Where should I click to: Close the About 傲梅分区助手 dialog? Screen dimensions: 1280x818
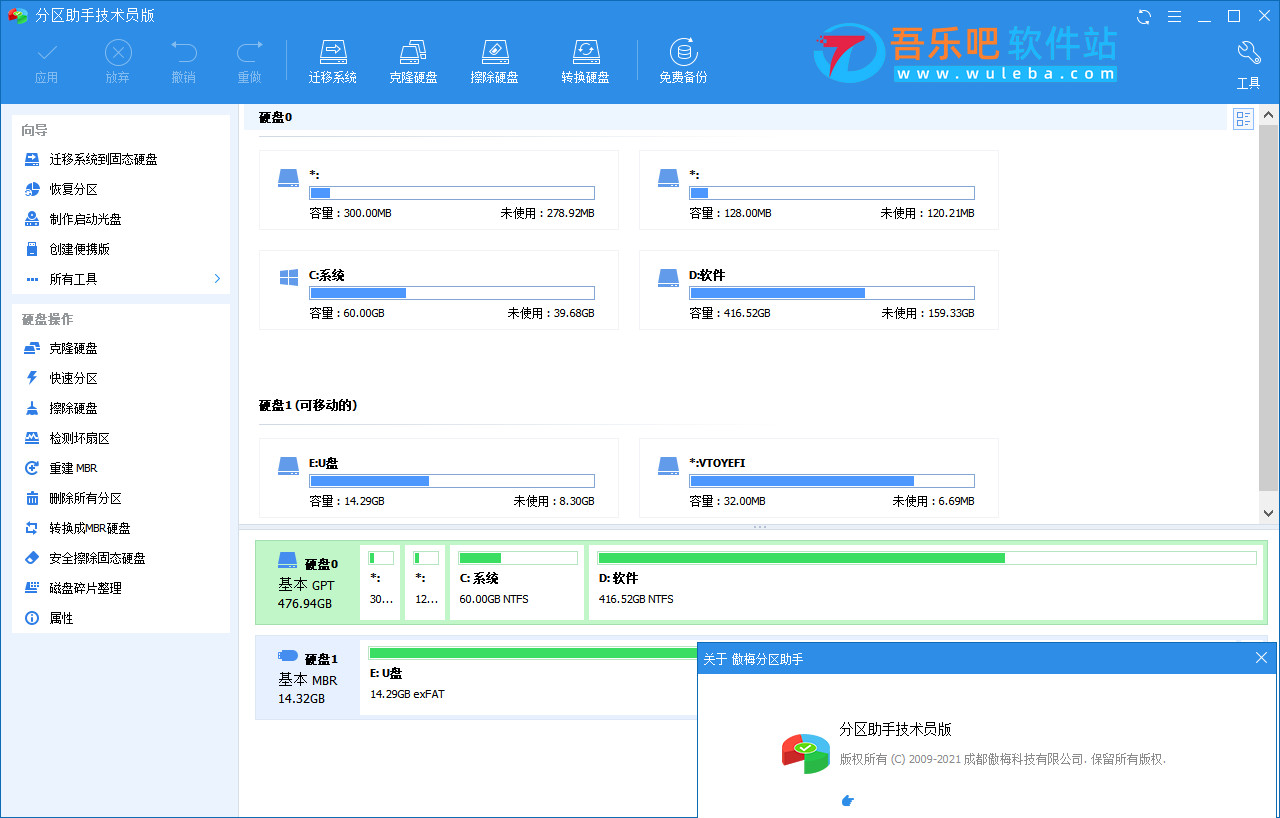tap(1261, 658)
